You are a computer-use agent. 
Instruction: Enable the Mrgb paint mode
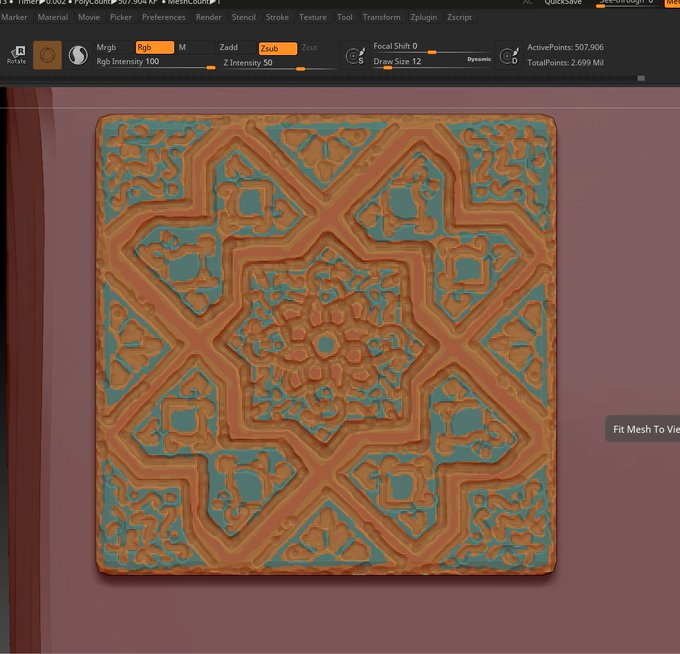[107, 47]
